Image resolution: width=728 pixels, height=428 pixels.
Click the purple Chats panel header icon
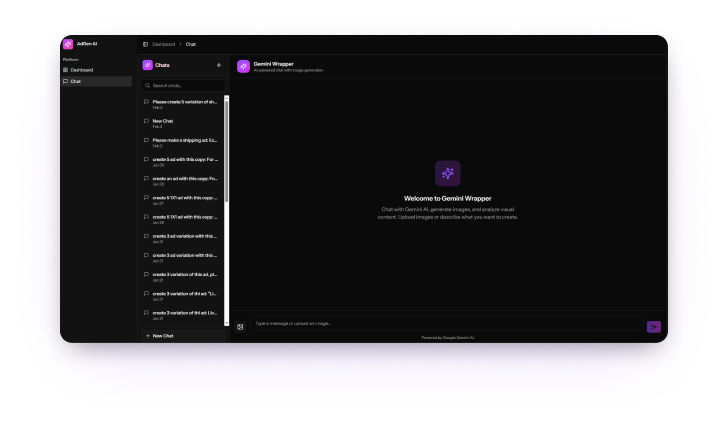tap(147, 65)
